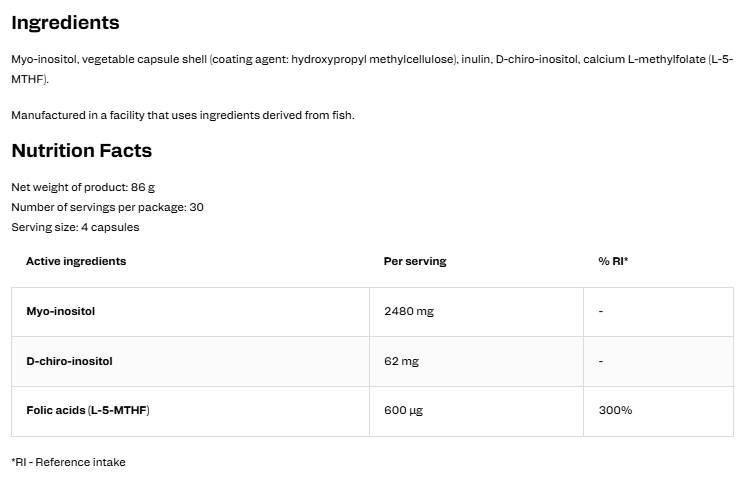This screenshot has width=746, height=479.
Task: Click the Per serving column header
Action: pyautogui.click(x=415, y=261)
